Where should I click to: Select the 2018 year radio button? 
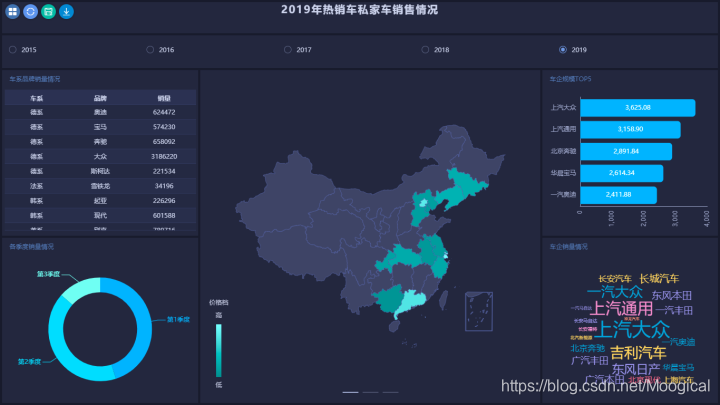pyautogui.click(x=425, y=50)
